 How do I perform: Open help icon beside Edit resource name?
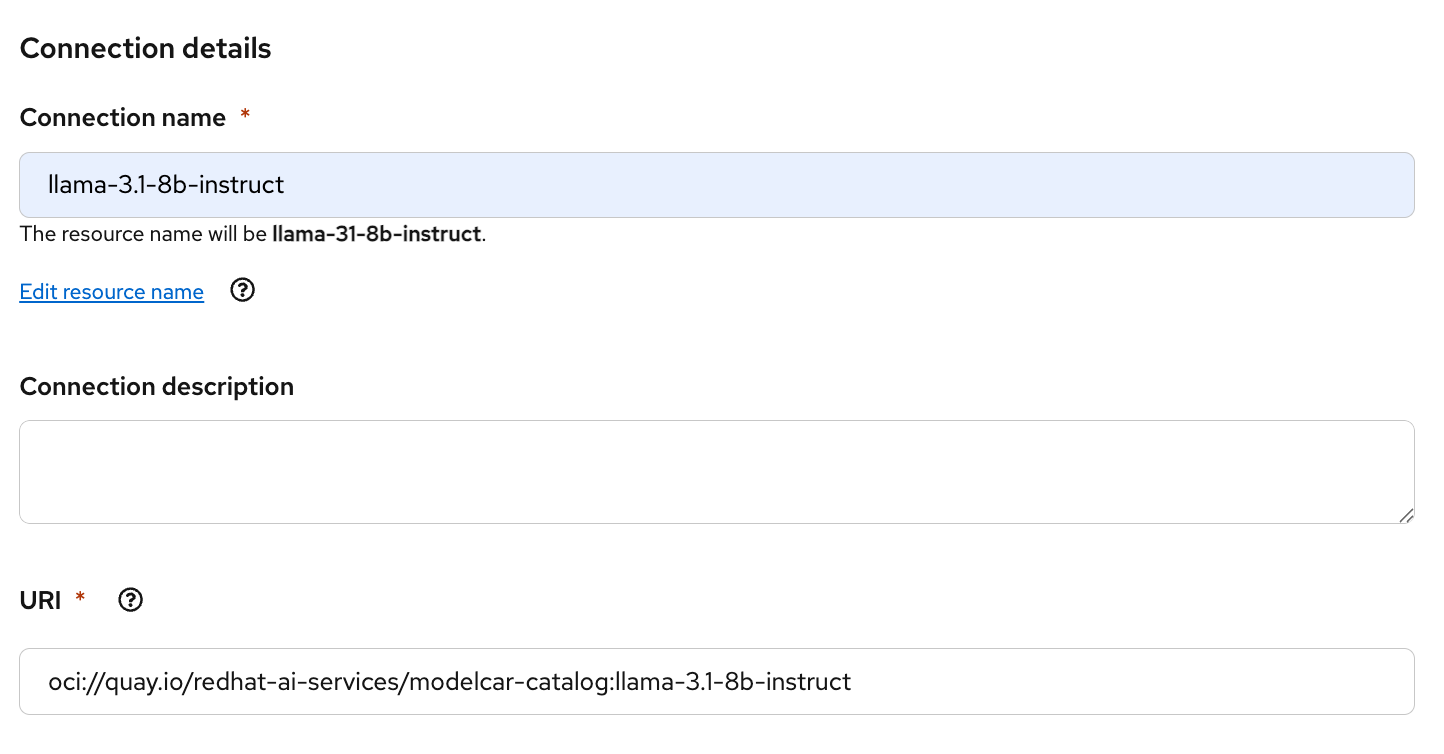click(x=243, y=291)
